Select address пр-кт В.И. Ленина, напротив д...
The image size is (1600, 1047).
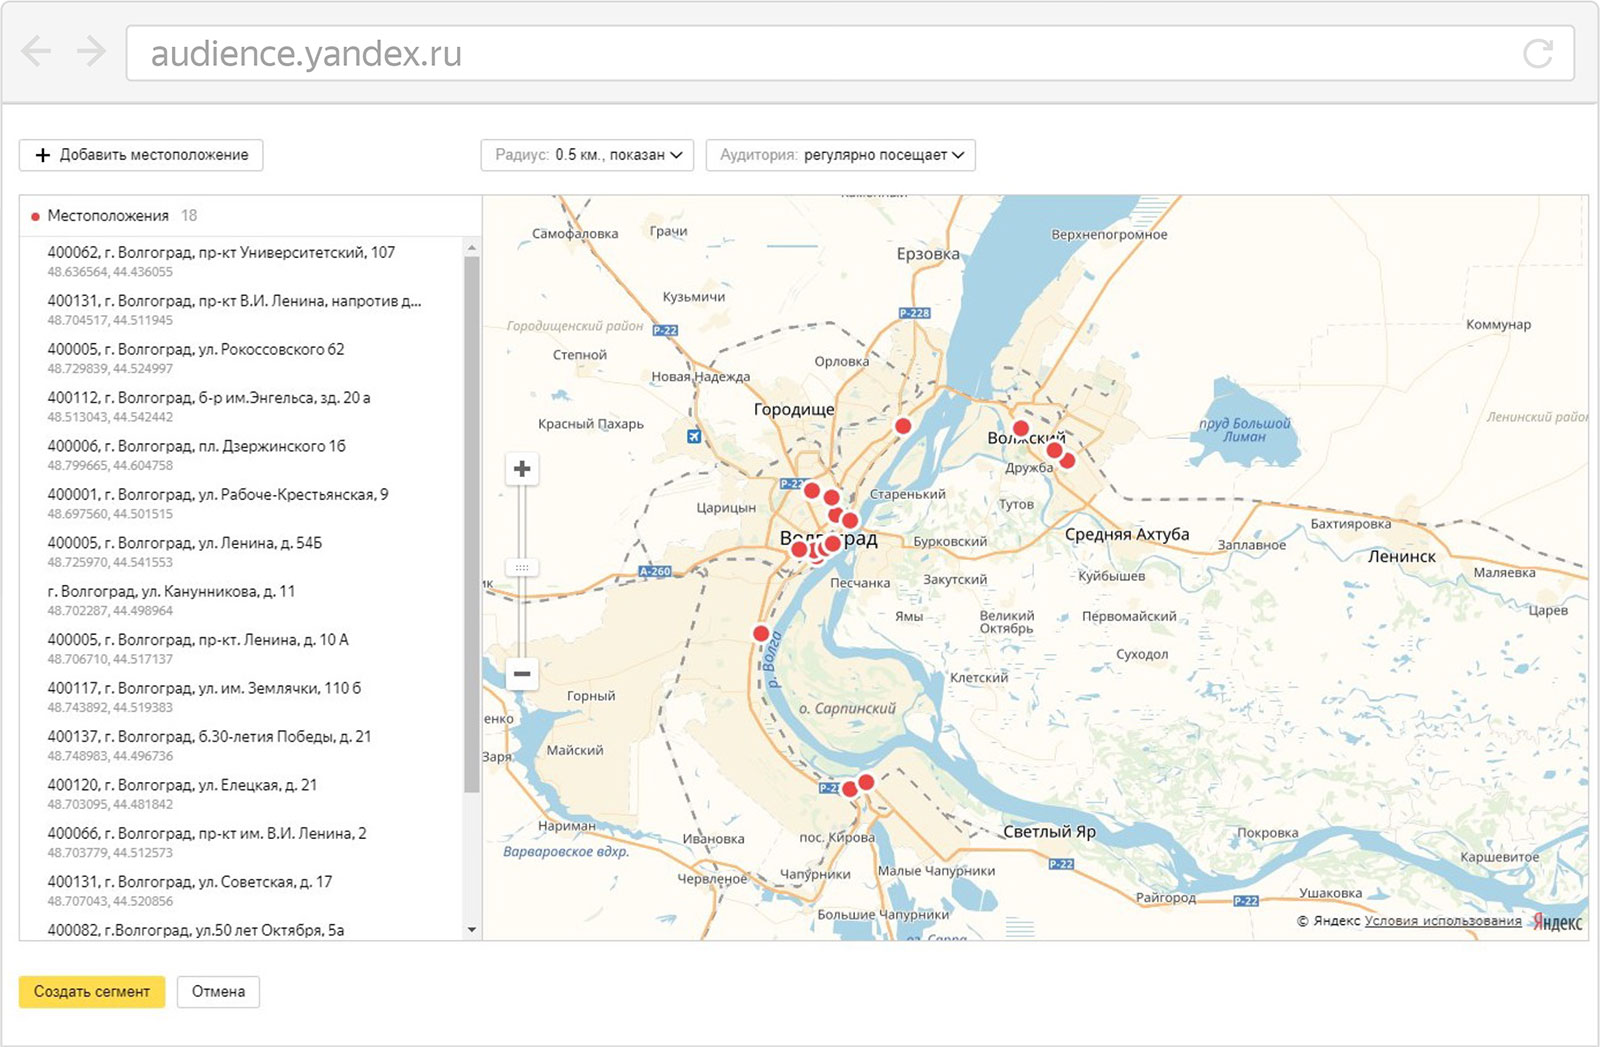coord(241,309)
